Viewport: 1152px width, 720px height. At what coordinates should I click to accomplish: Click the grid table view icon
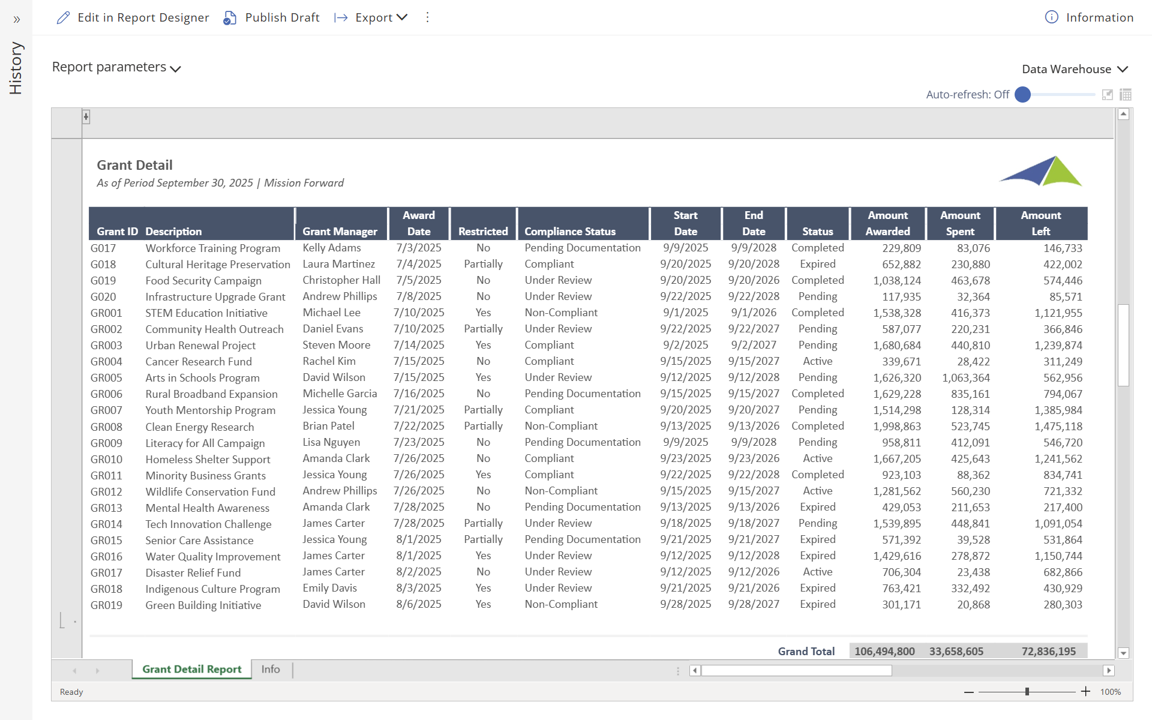tap(1126, 95)
